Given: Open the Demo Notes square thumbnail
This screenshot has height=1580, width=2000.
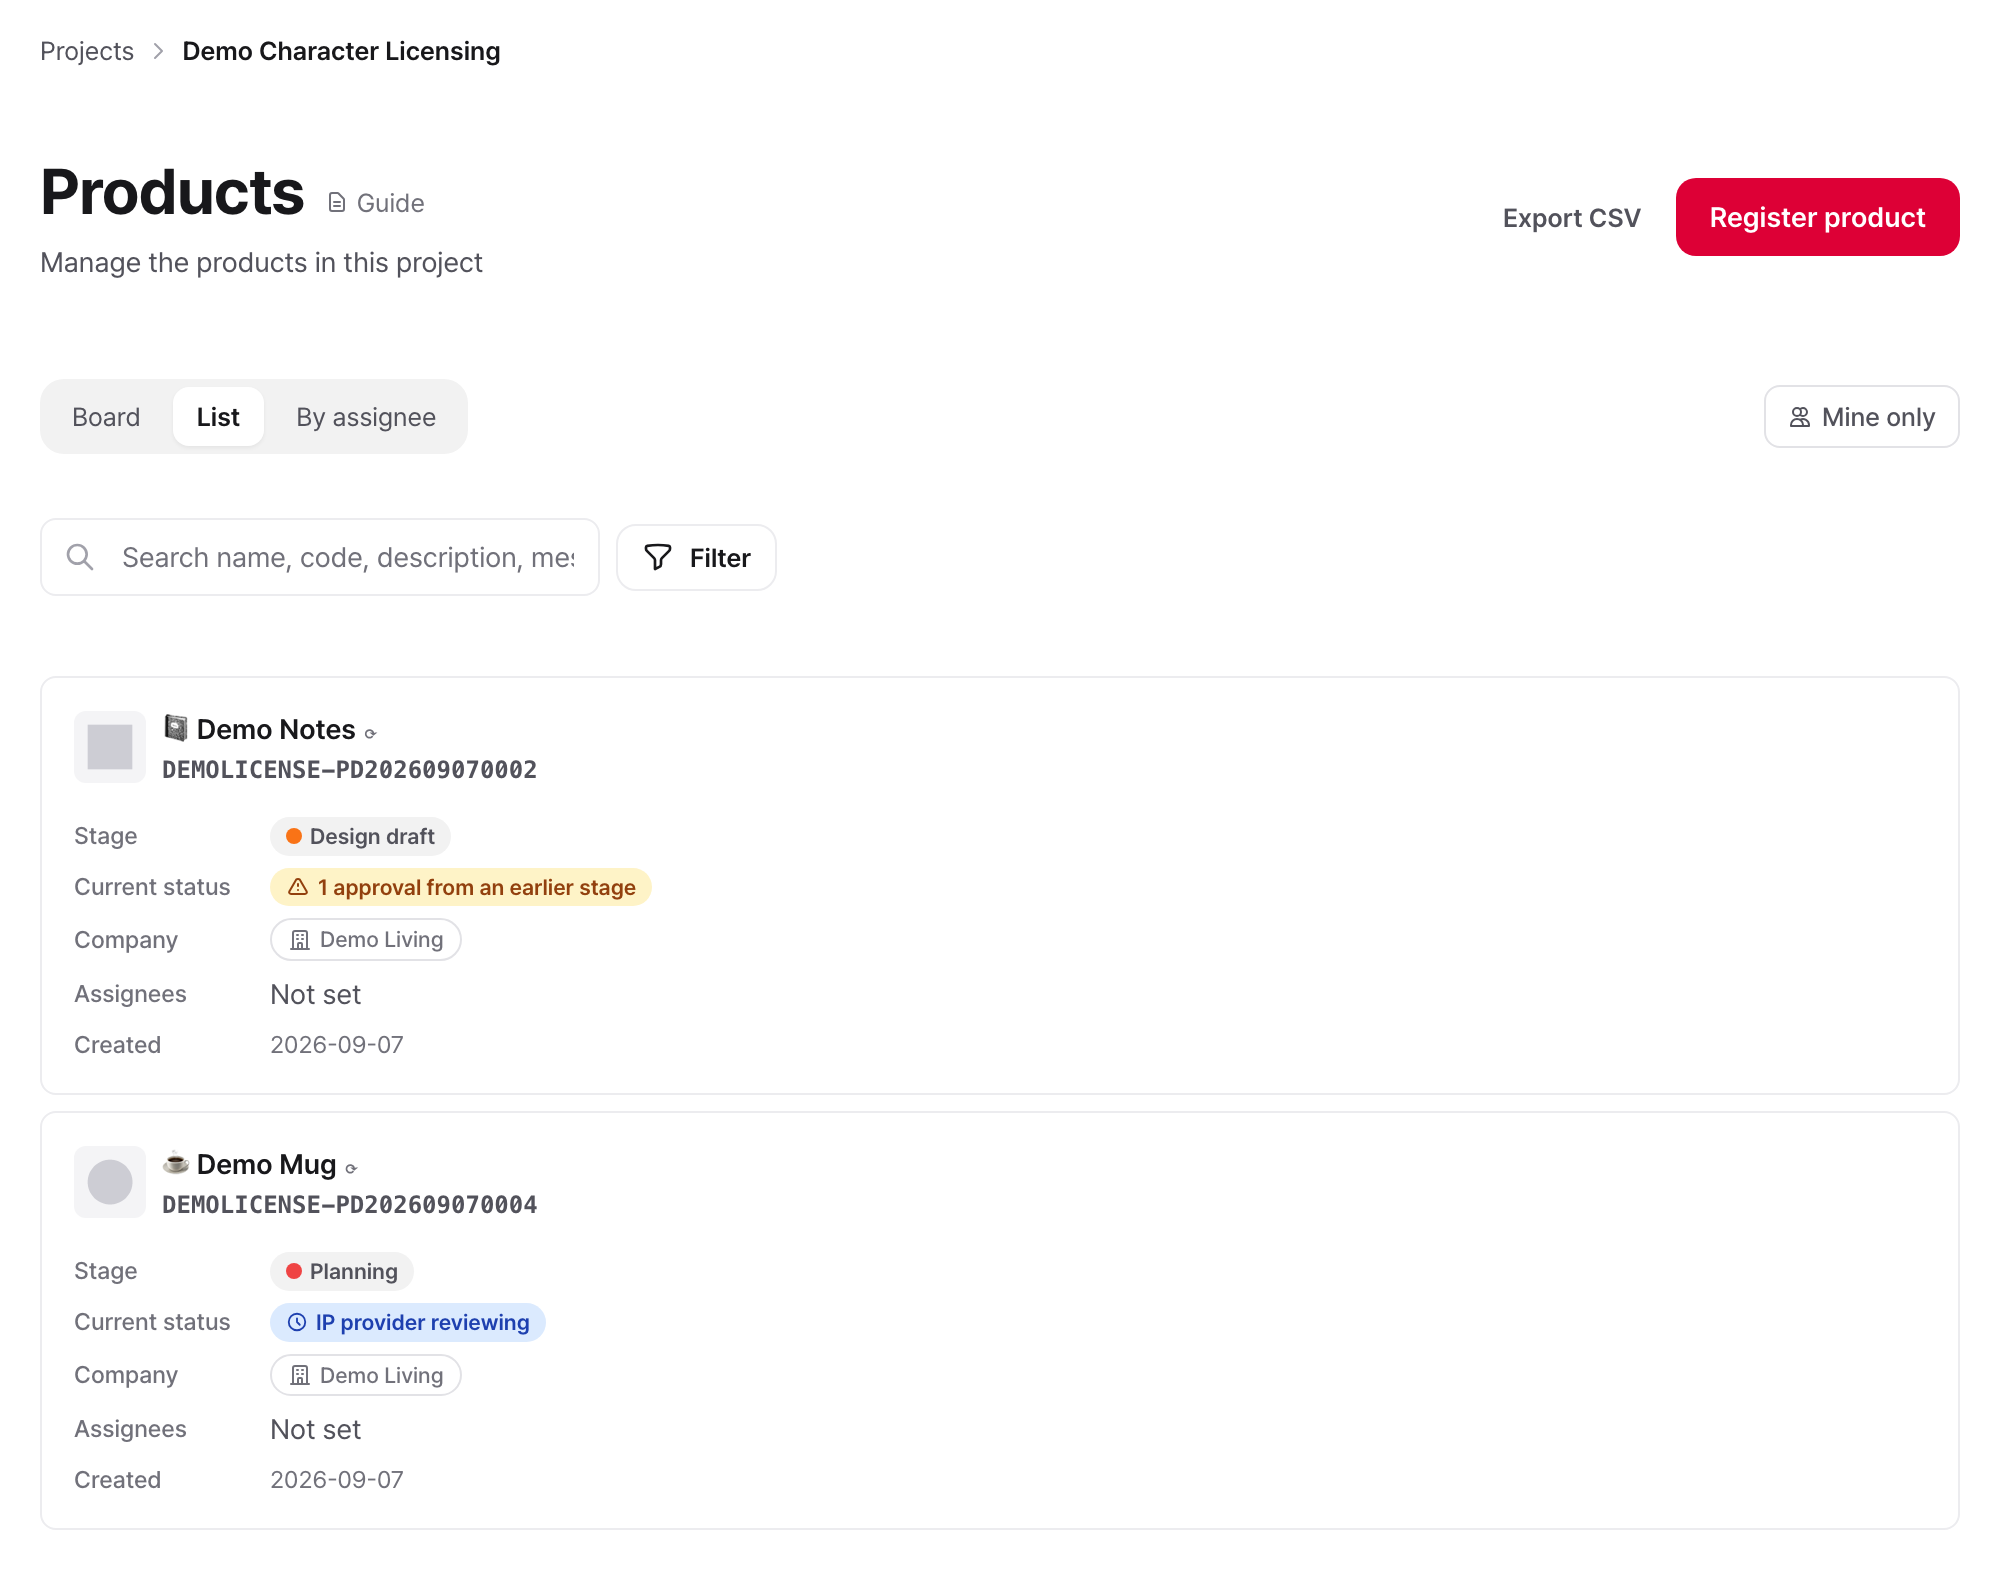Looking at the screenshot, I should (x=110, y=747).
